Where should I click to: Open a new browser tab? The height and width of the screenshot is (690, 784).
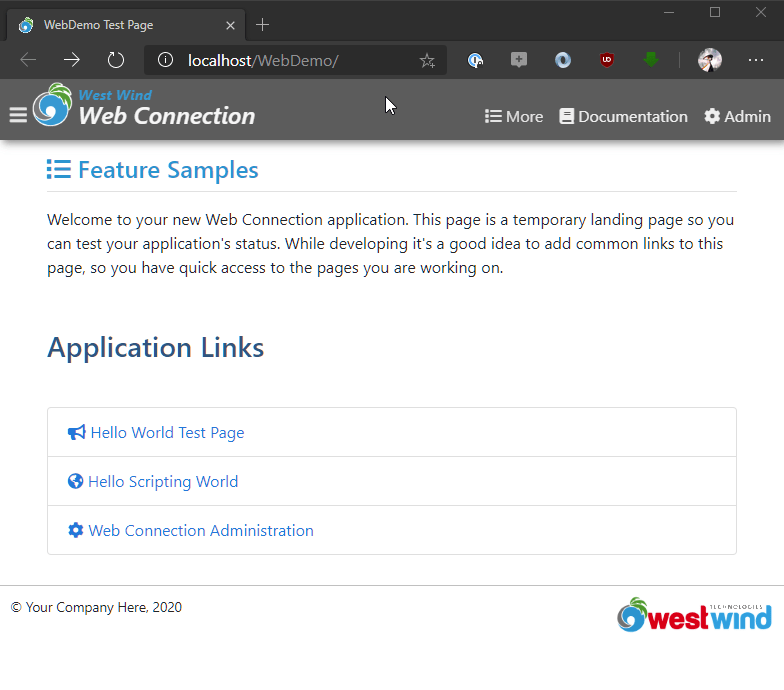(x=263, y=24)
